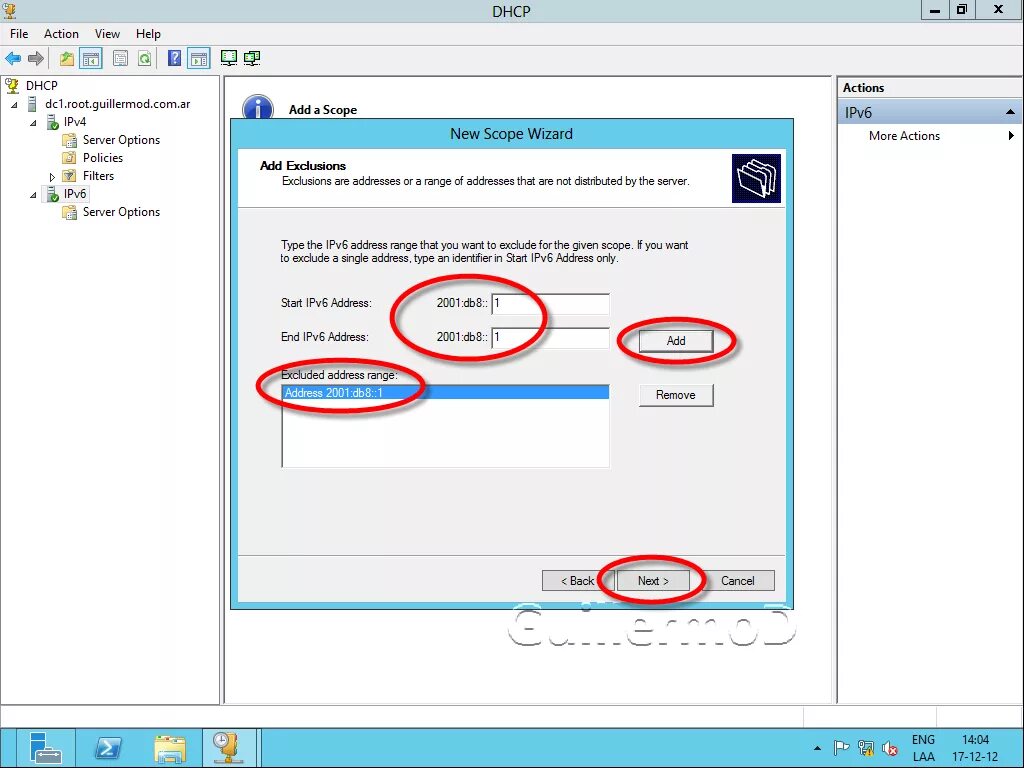The image size is (1024, 768).
Task: Click the Policies folder icon
Action: 69,158
